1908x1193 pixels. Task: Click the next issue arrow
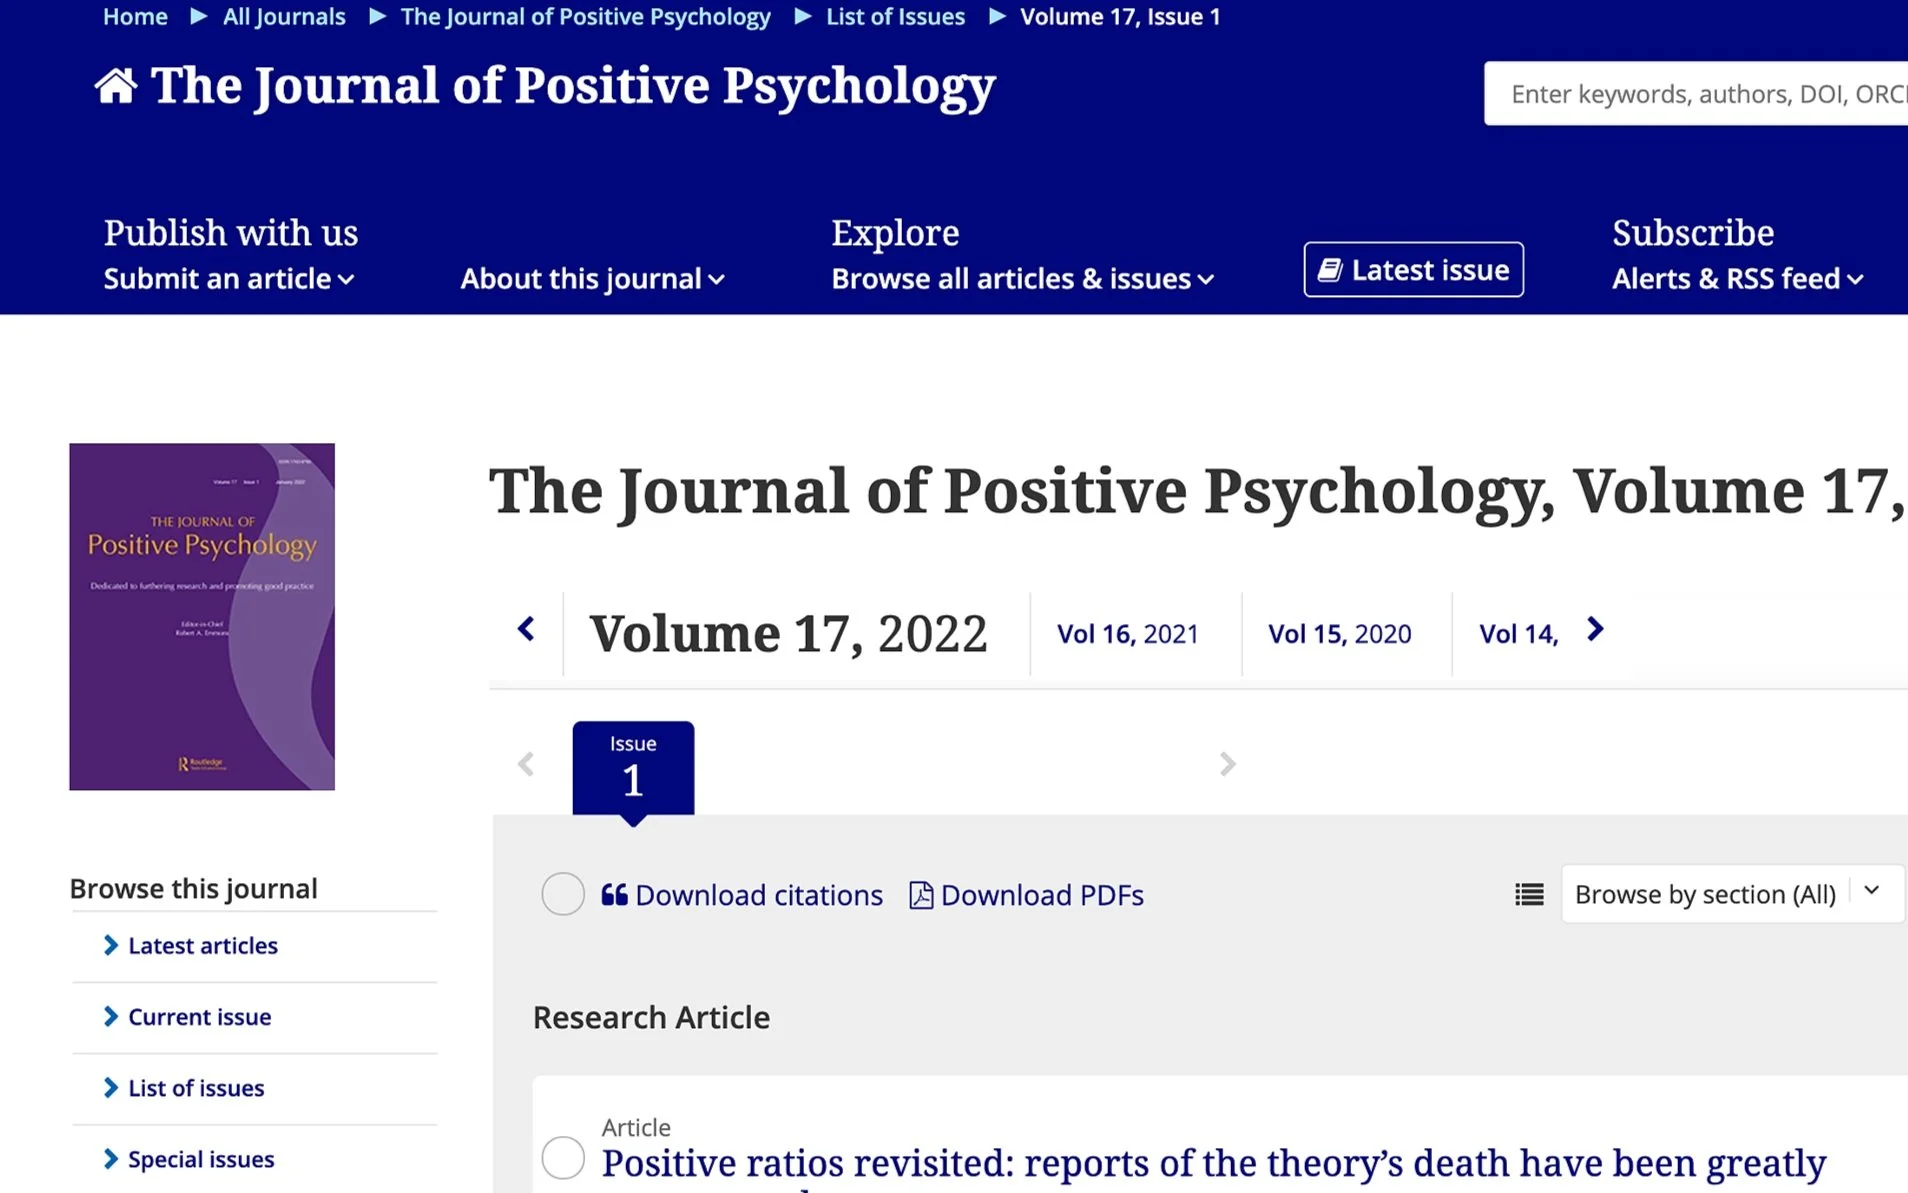coord(1228,765)
